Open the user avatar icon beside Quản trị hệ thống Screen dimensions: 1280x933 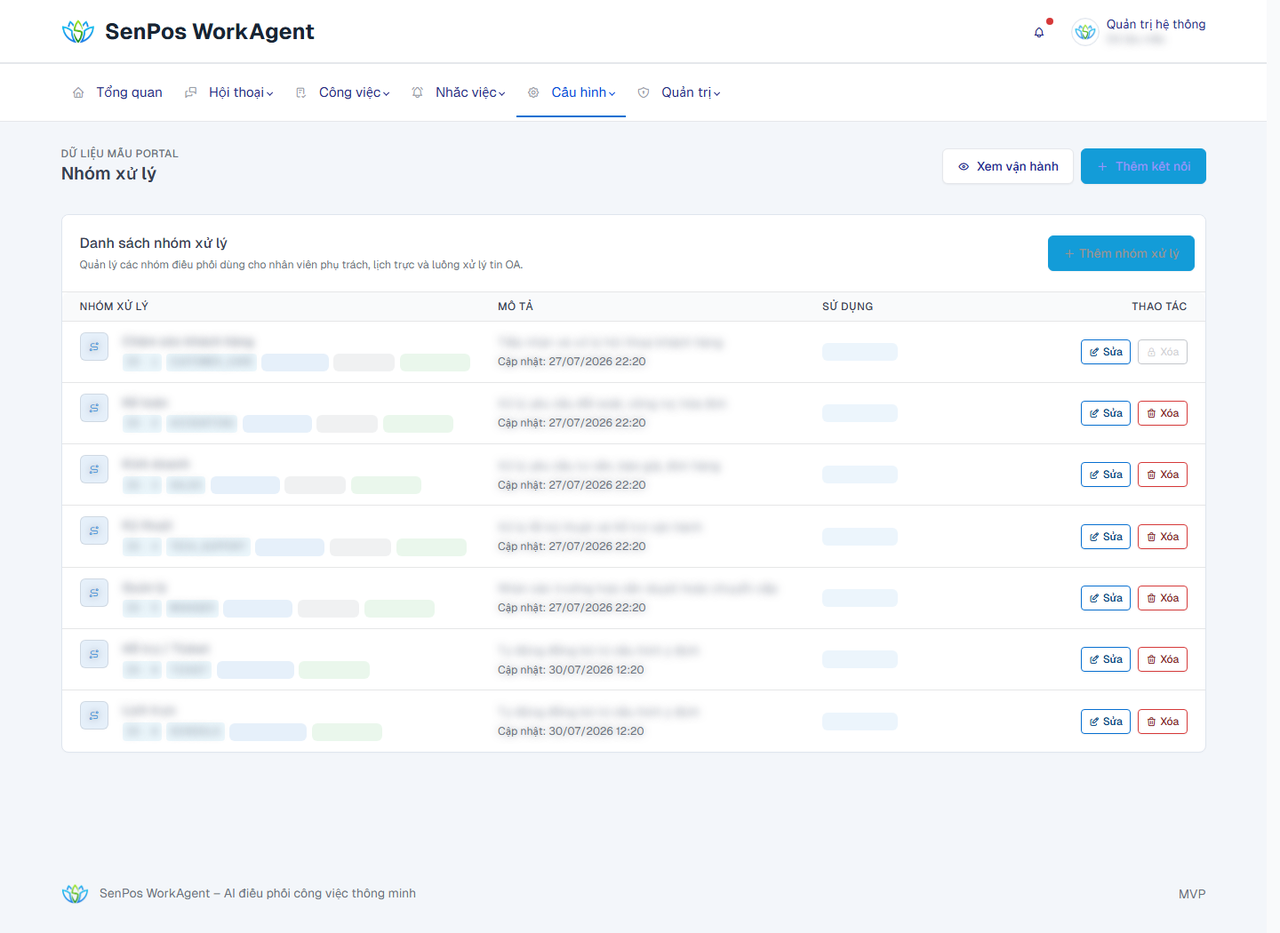(1085, 32)
